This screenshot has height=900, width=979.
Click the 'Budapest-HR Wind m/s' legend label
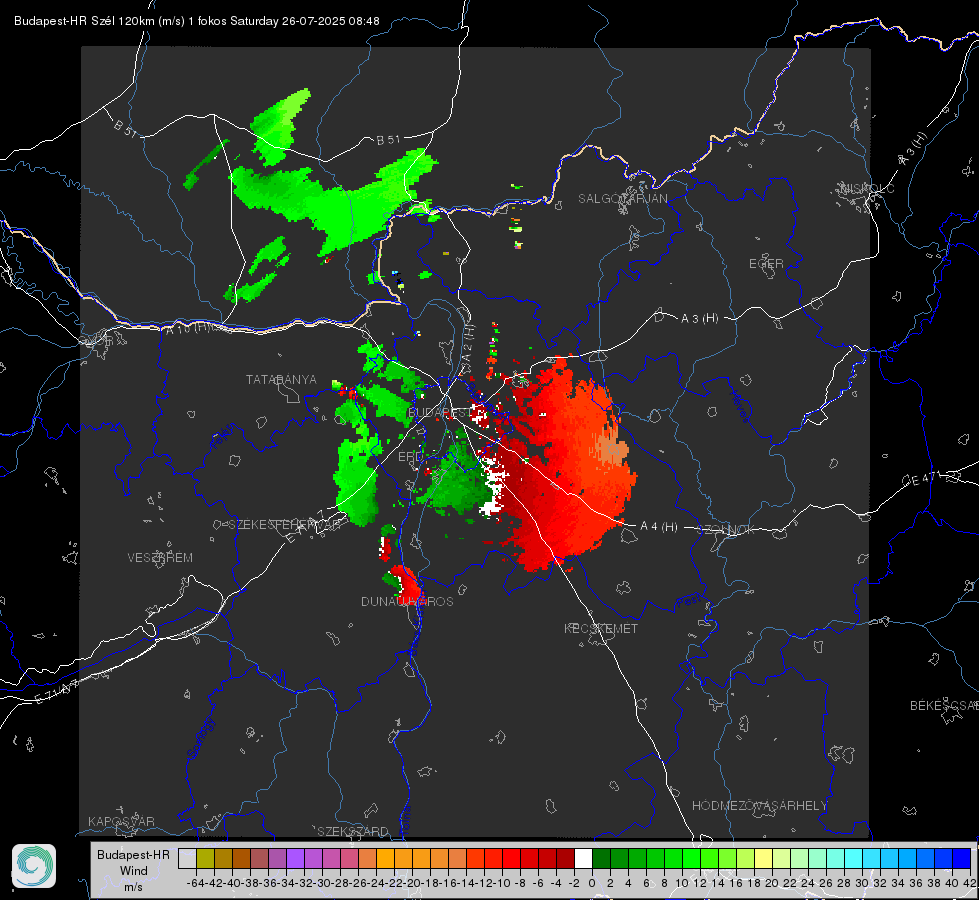point(134,871)
